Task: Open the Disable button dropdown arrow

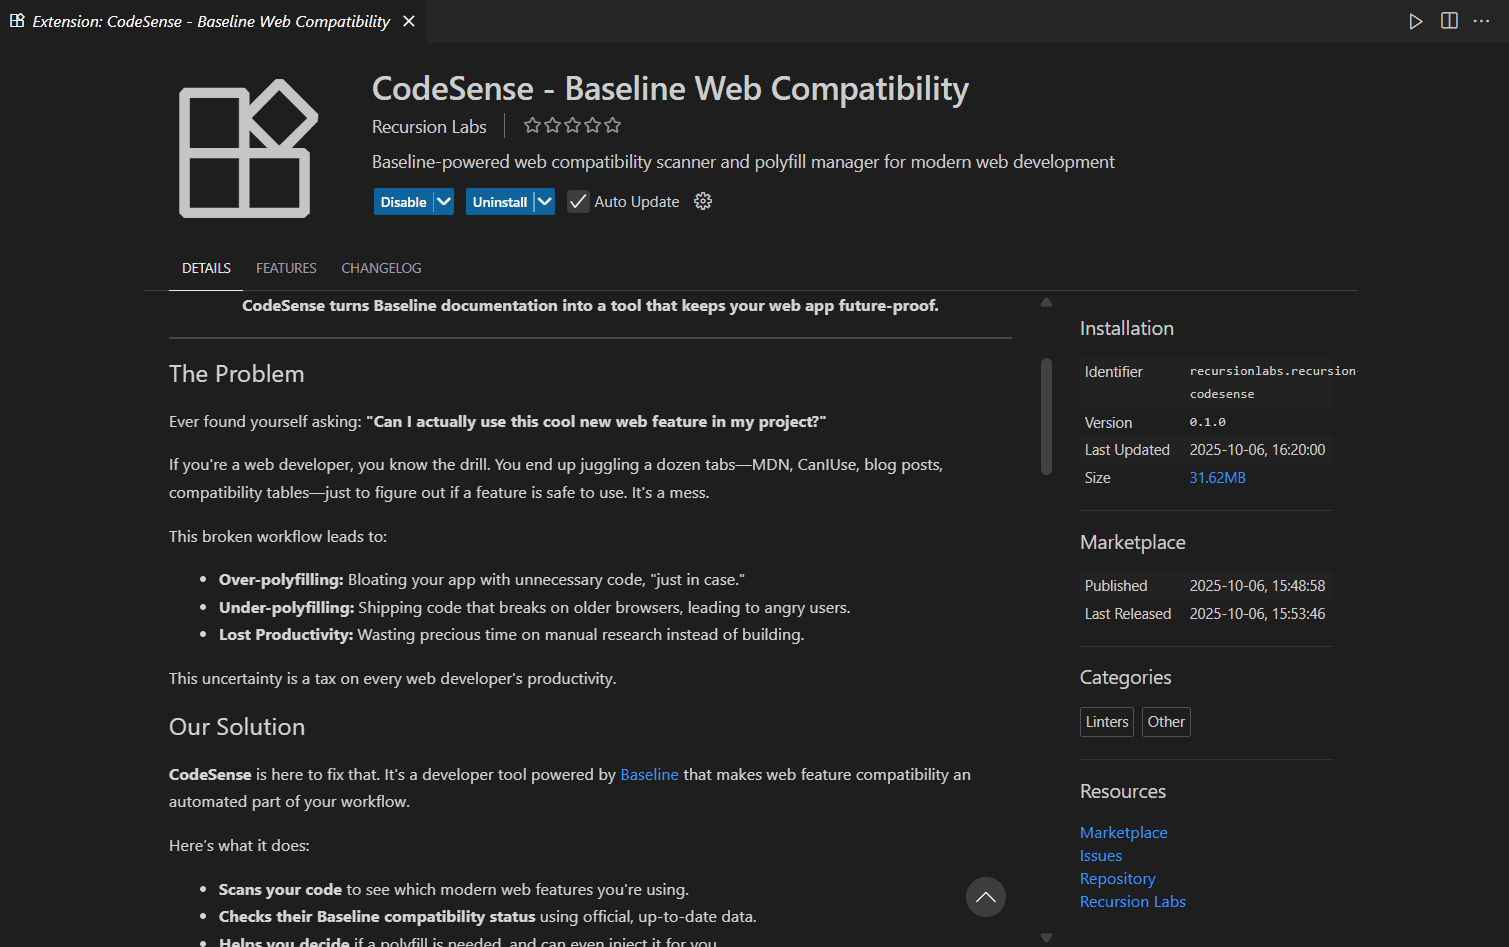Action: (443, 201)
